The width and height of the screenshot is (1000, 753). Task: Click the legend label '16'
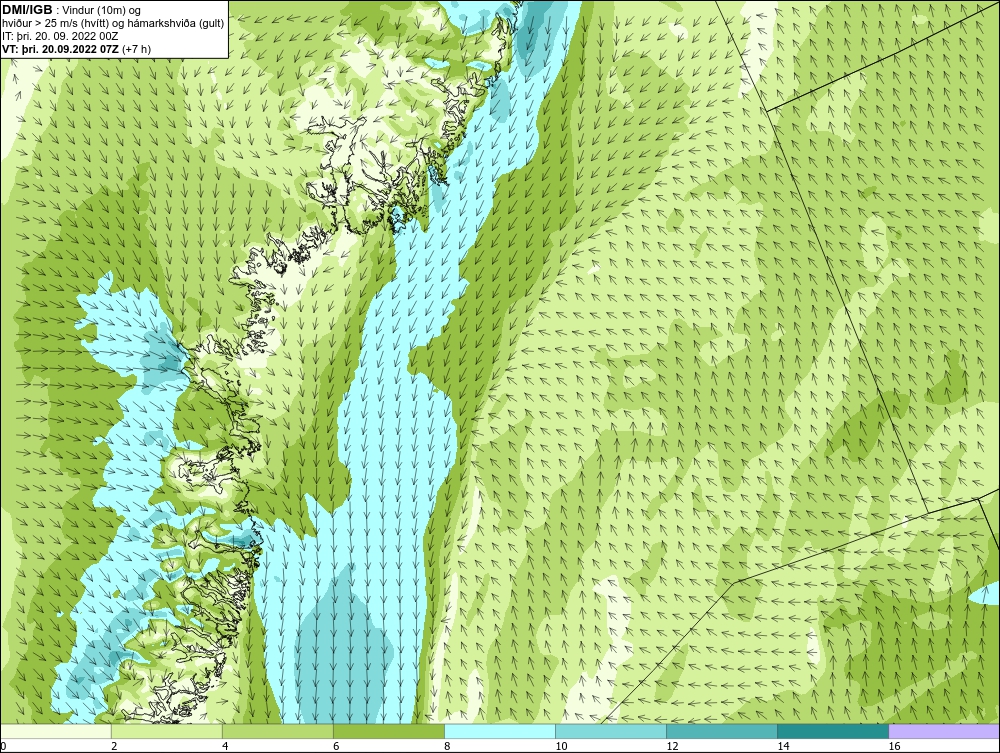pyautogui.click(x=893, y=747)
